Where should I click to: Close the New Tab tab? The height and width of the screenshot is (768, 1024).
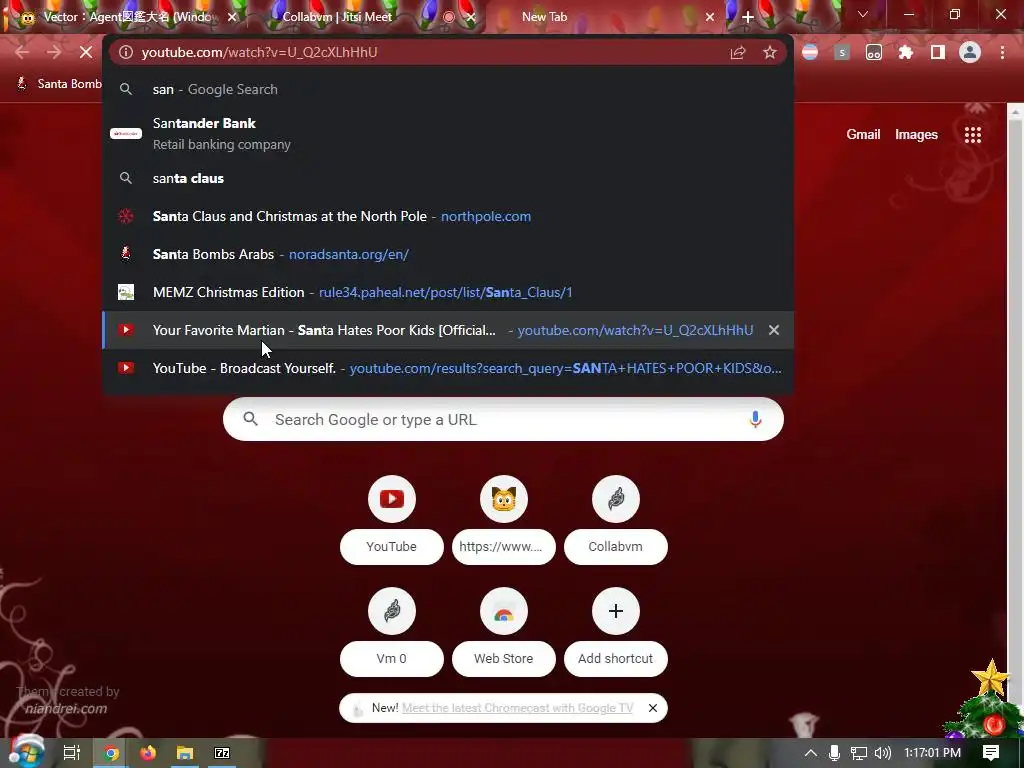point(710,17)
